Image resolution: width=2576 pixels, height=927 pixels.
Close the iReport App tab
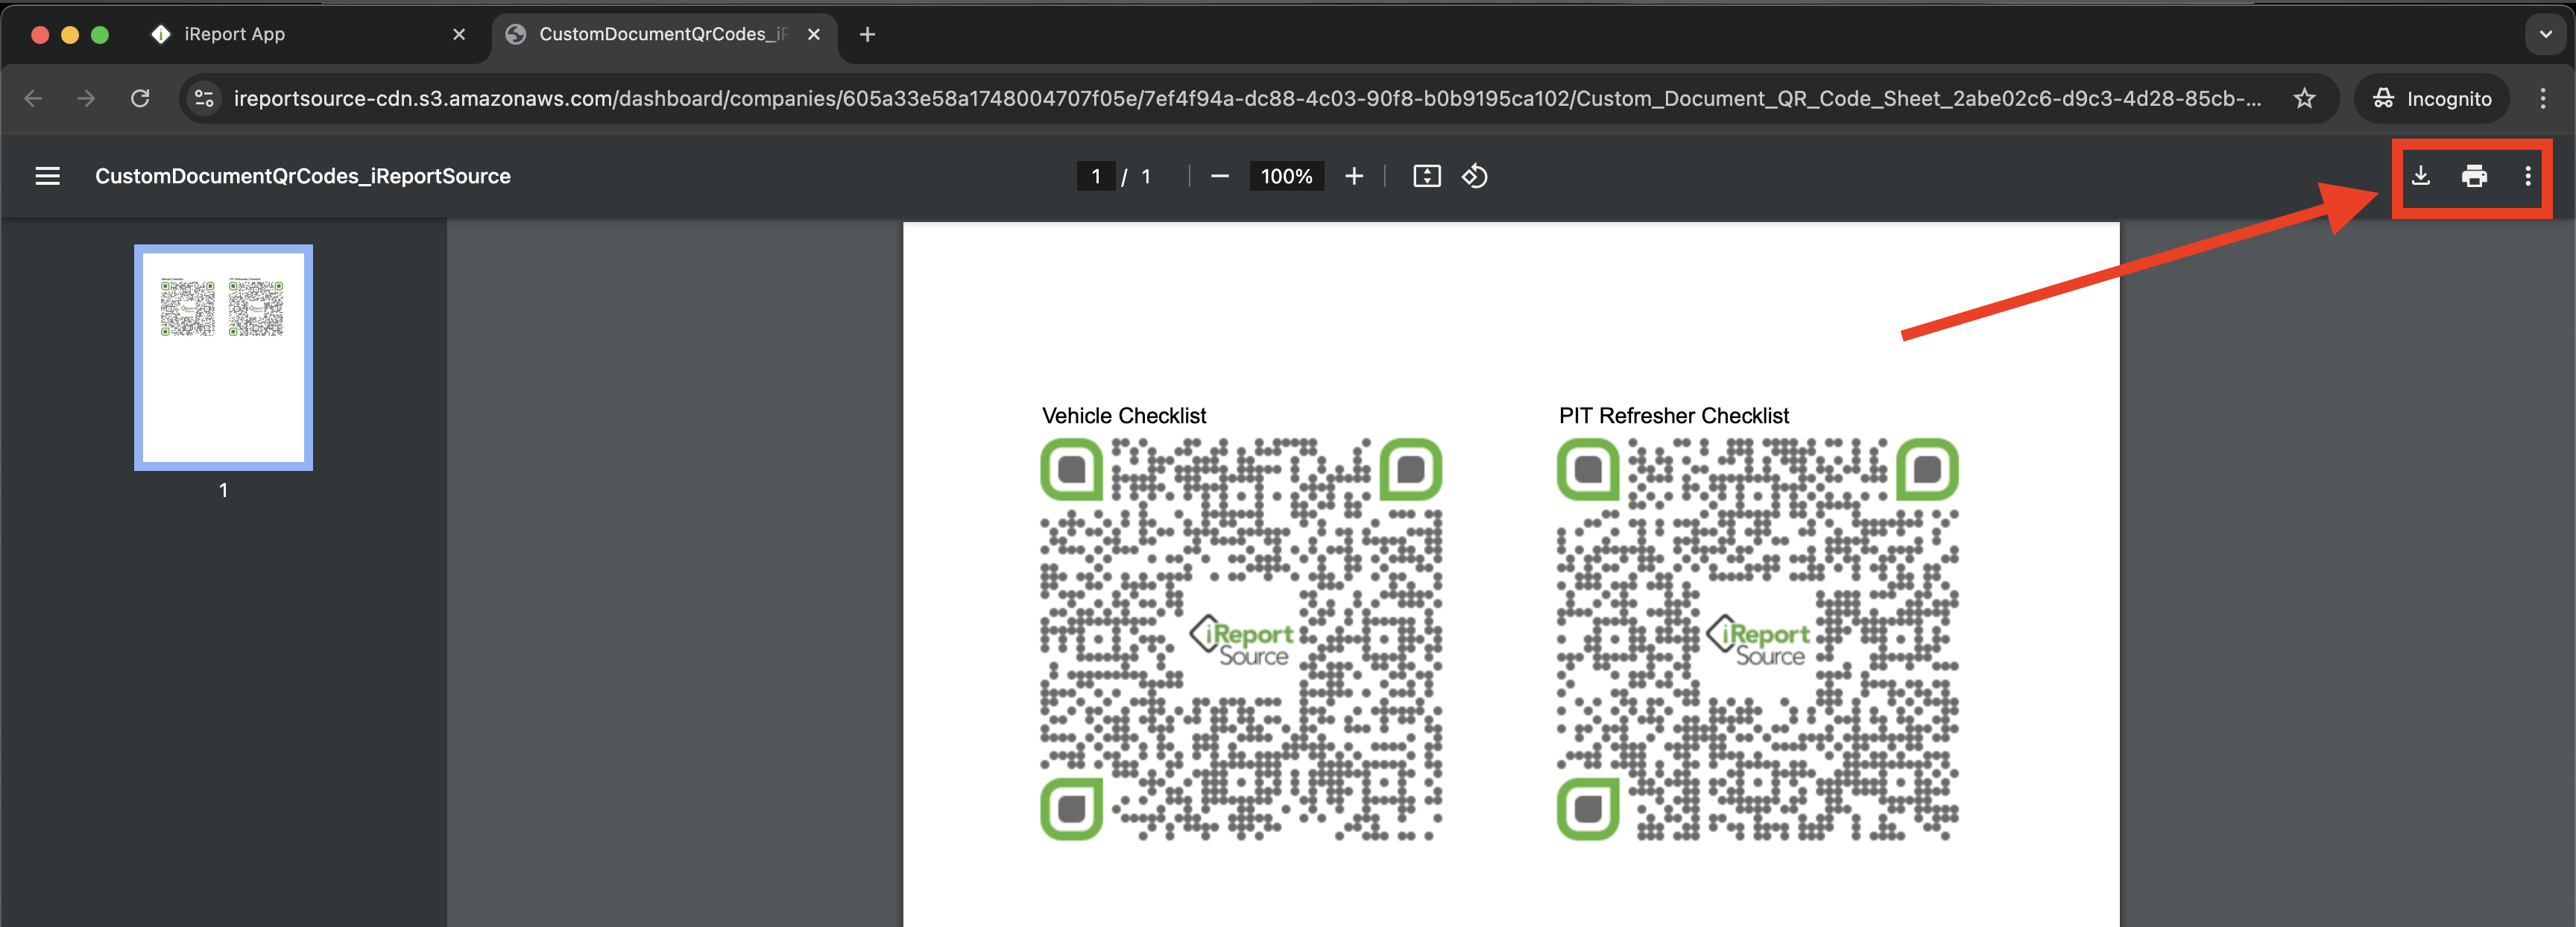click(x=459, y=34)
